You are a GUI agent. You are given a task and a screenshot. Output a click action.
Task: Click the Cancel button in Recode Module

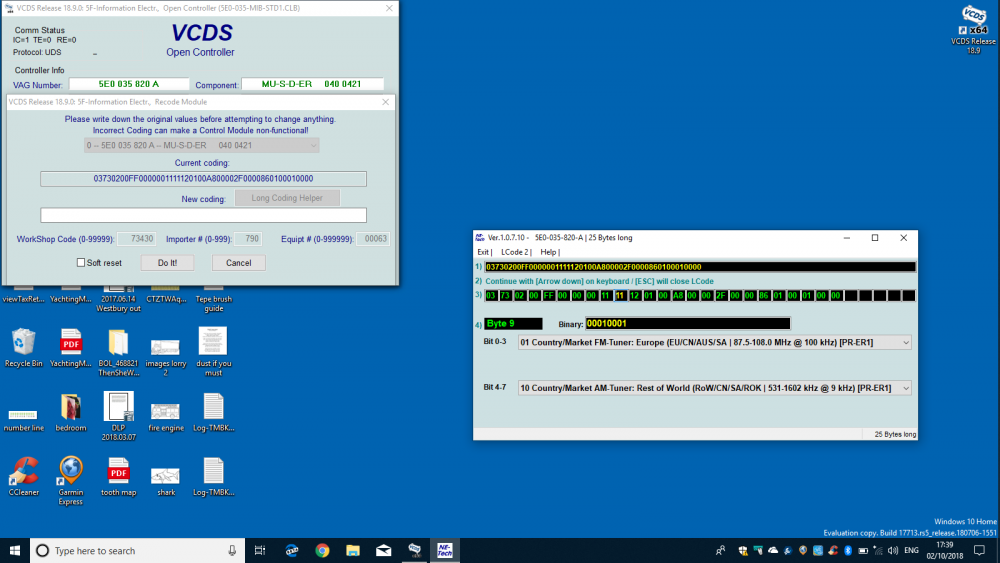tap(239, 263)
